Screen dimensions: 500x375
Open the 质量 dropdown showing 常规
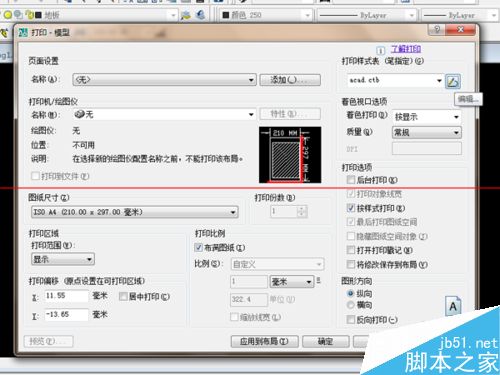pyautogui.click(x=427, y=133)
